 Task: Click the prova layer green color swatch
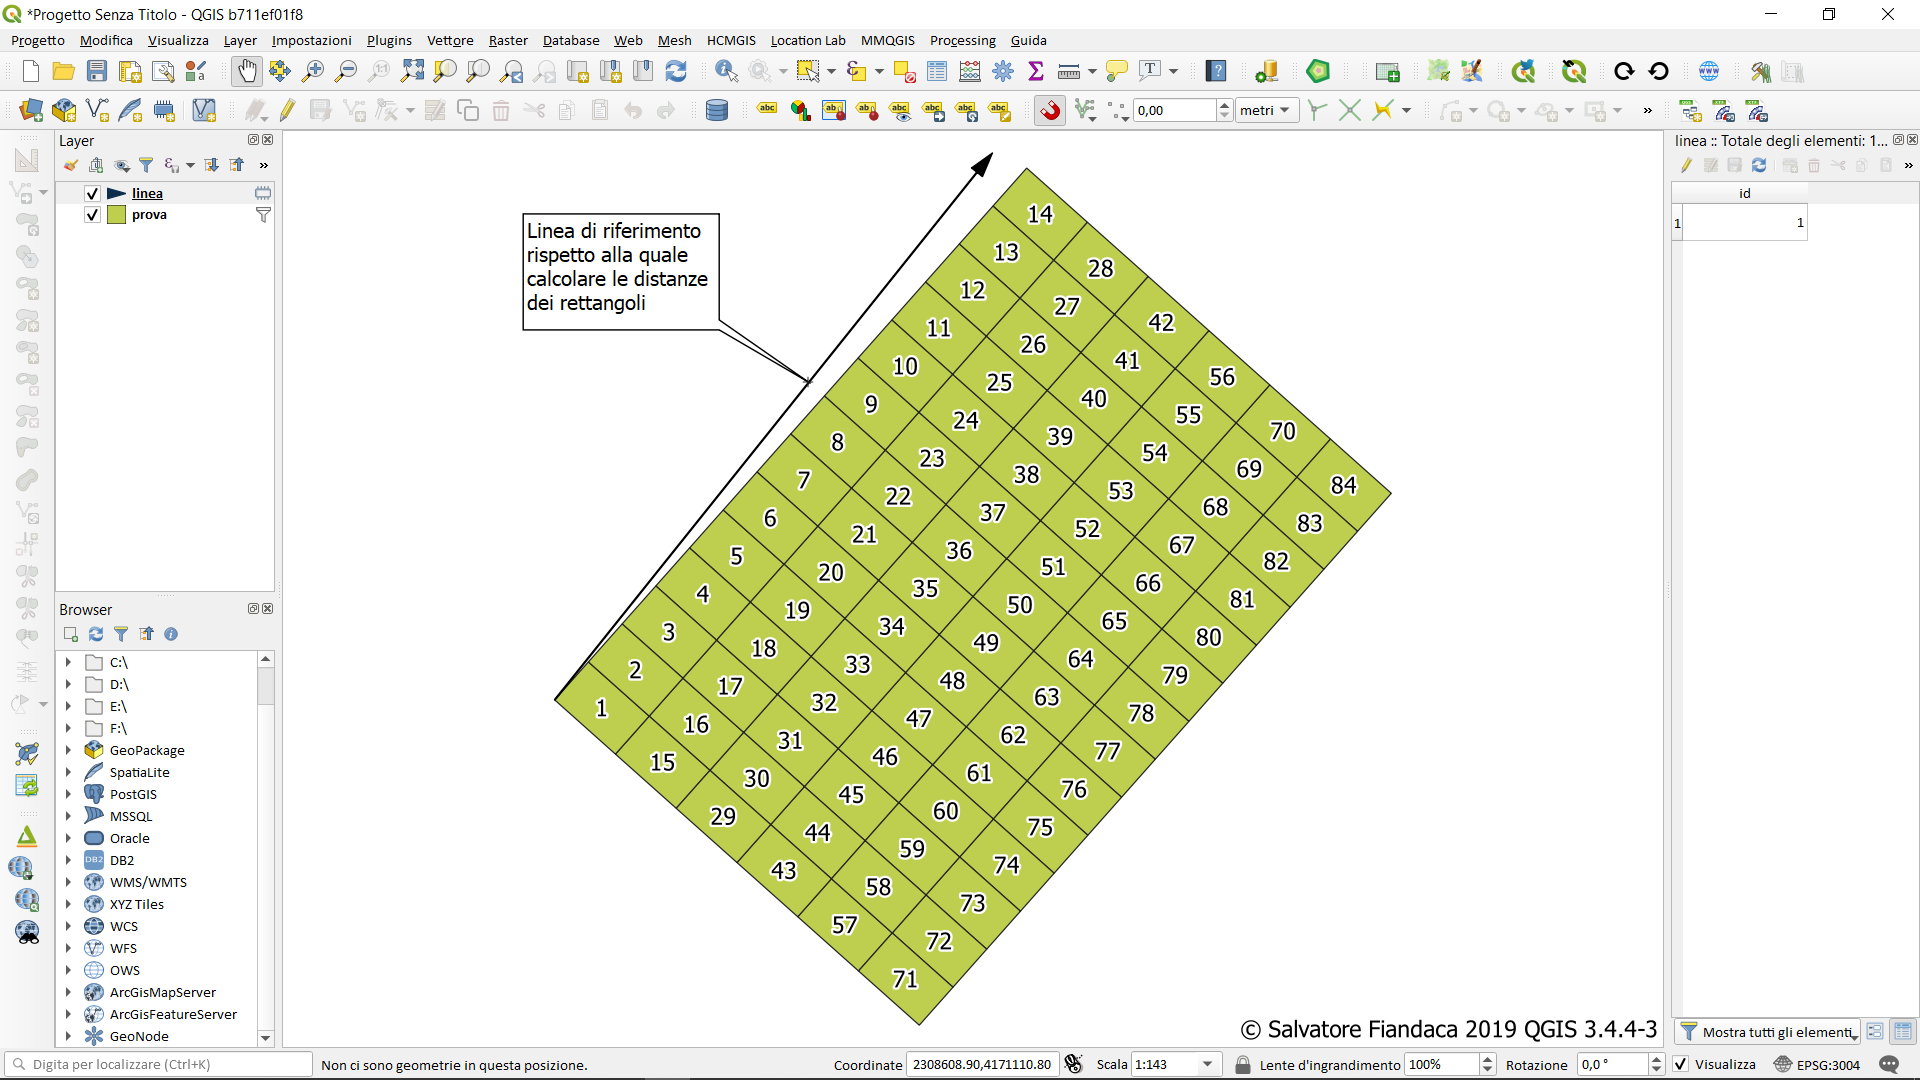[x=116, y=215]
